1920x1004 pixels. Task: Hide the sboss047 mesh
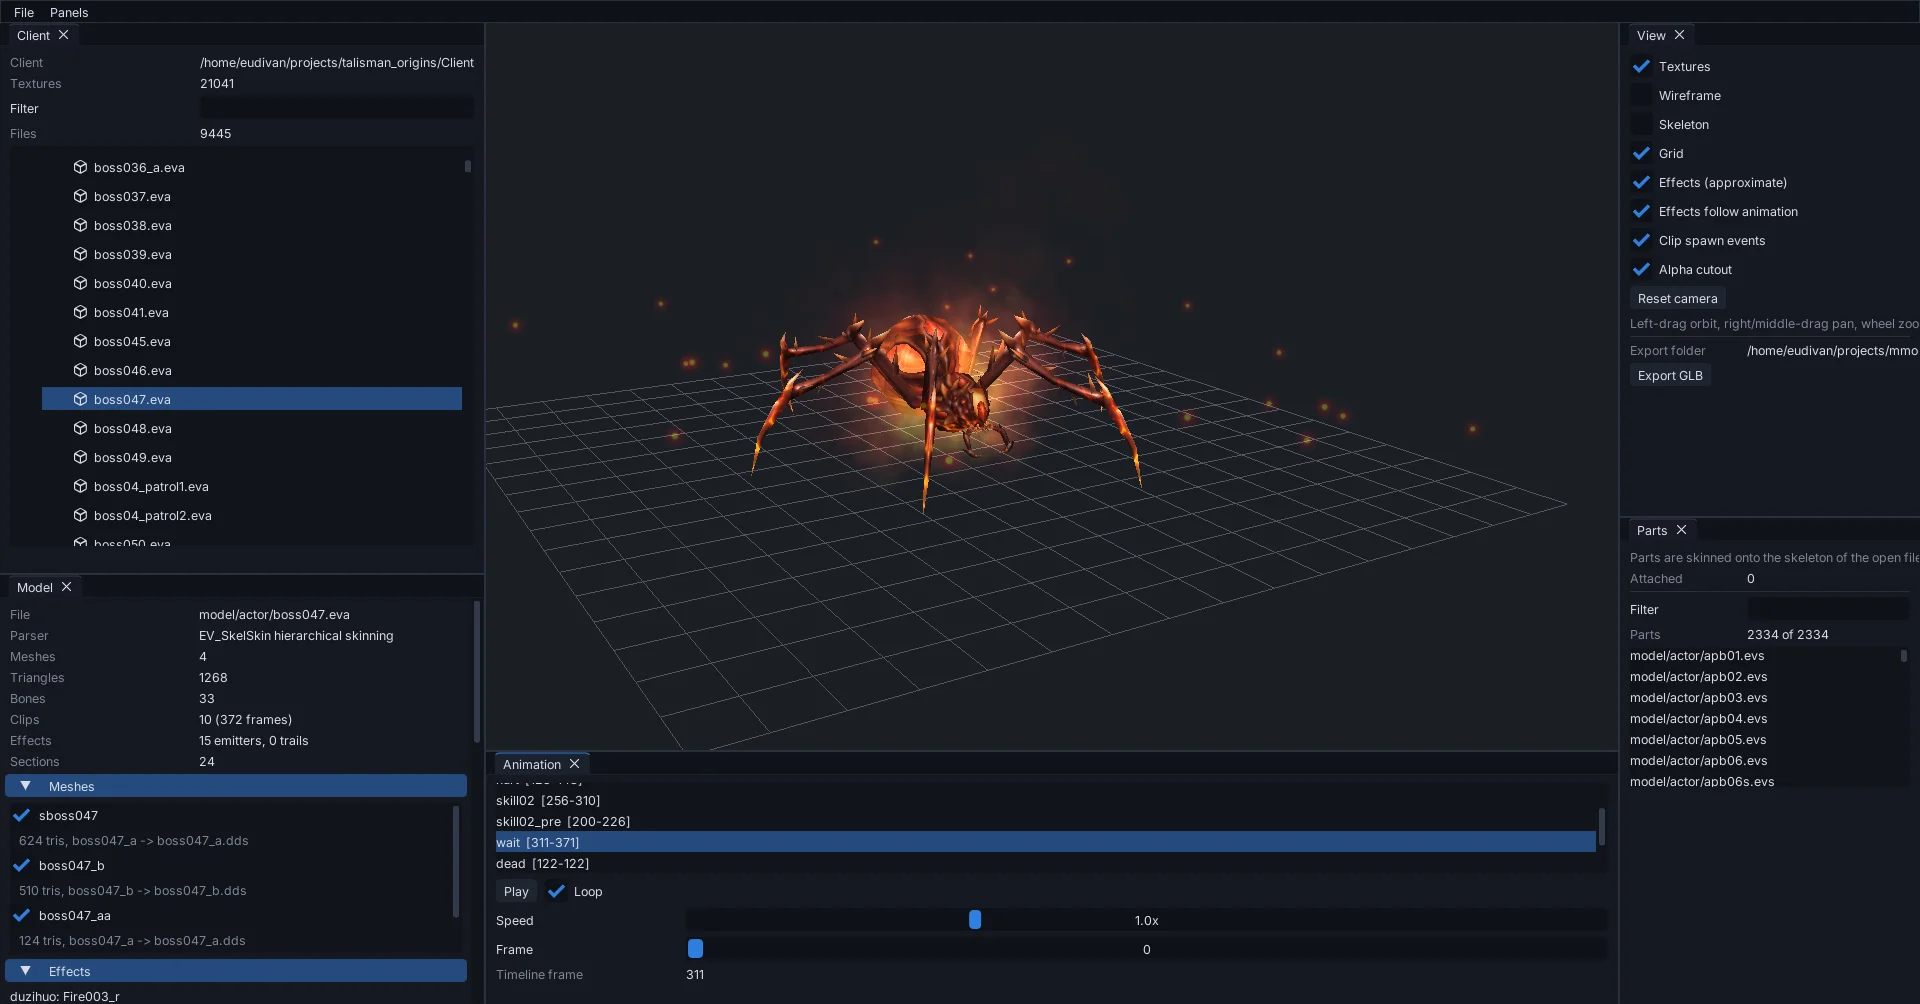click(21, 815)
